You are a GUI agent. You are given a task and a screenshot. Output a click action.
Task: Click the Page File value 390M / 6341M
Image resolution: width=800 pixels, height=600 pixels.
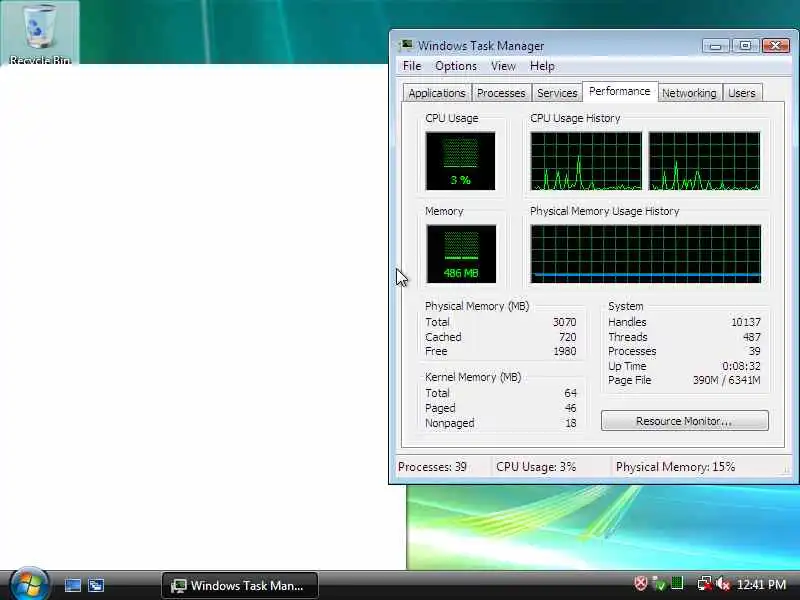pyautogui.click(x=727, y=380)
